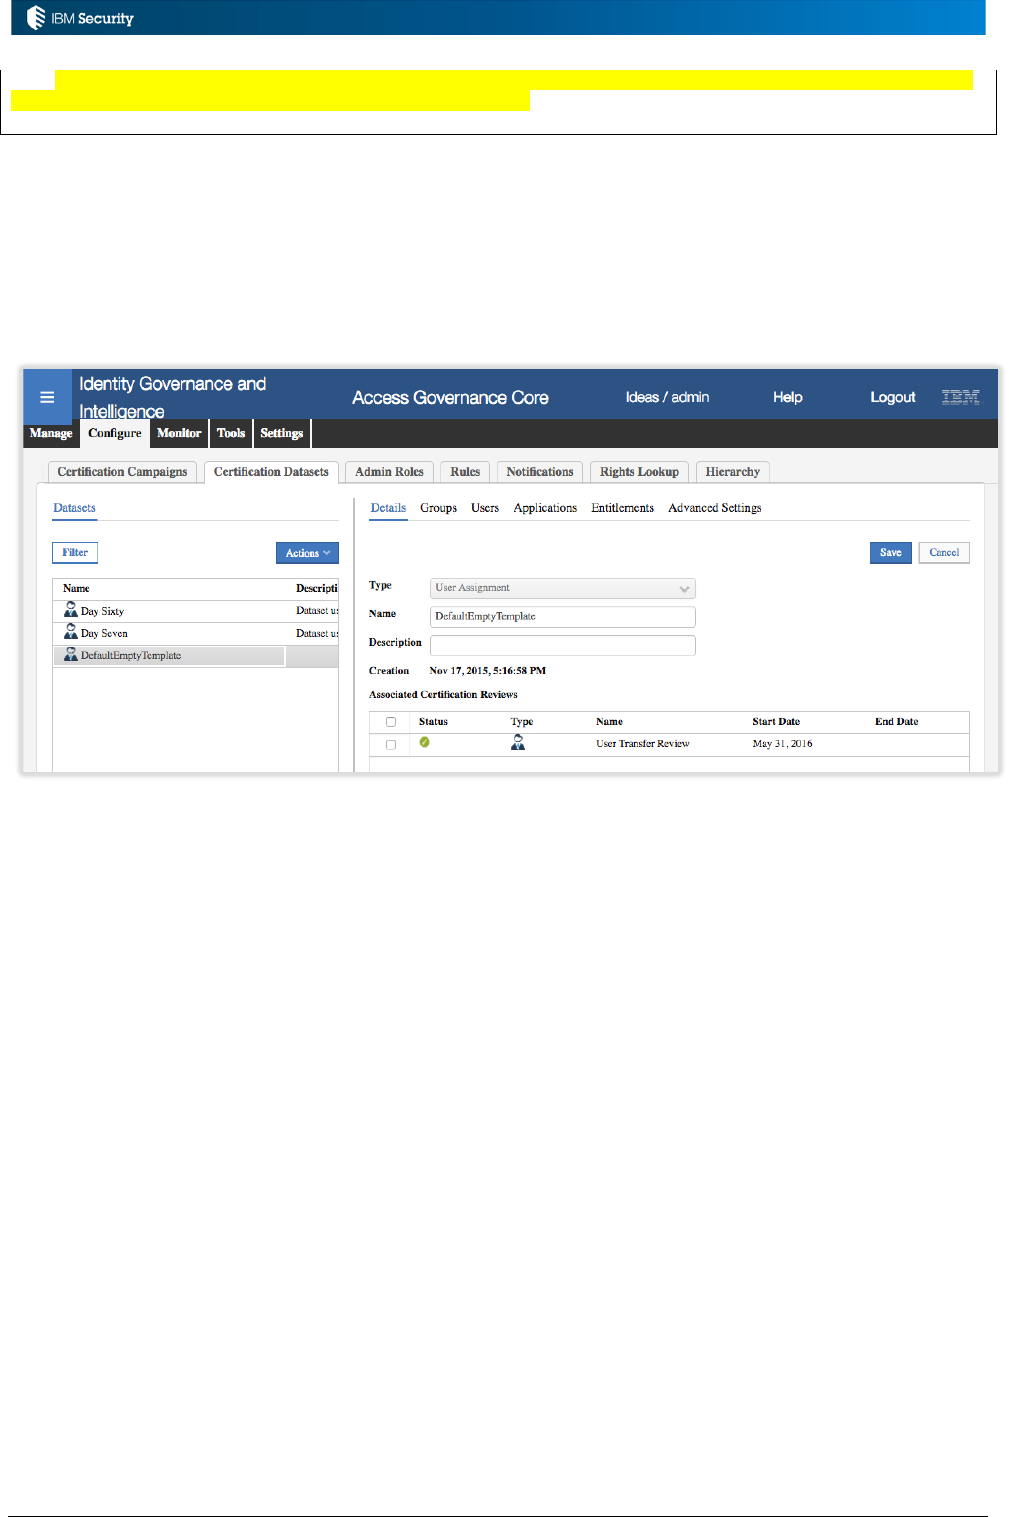Image resolution: width=1009 pixels, height=1517 pixels.
Task: Open the Type dropdown showing User Assignment
Action: coord(562,588)
